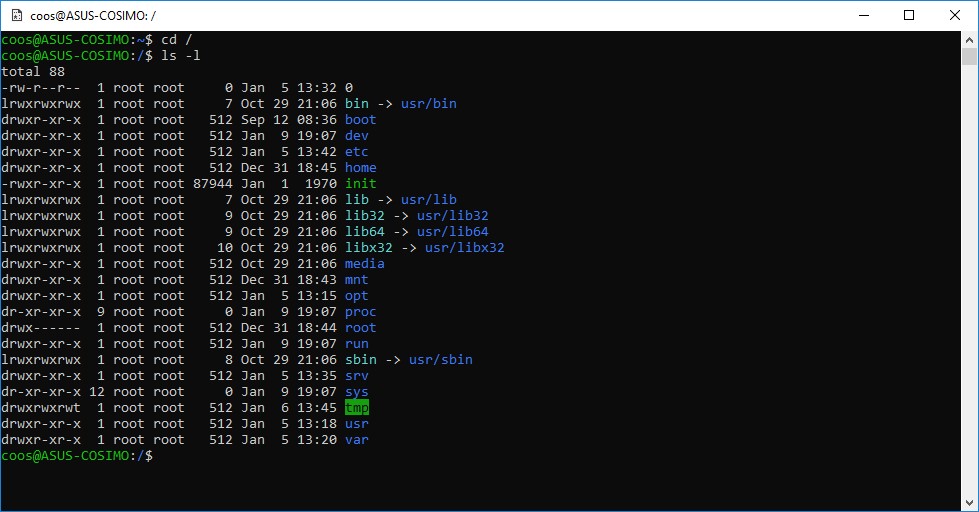Click the 'usr/sbin' symlink target

point(441,360)
